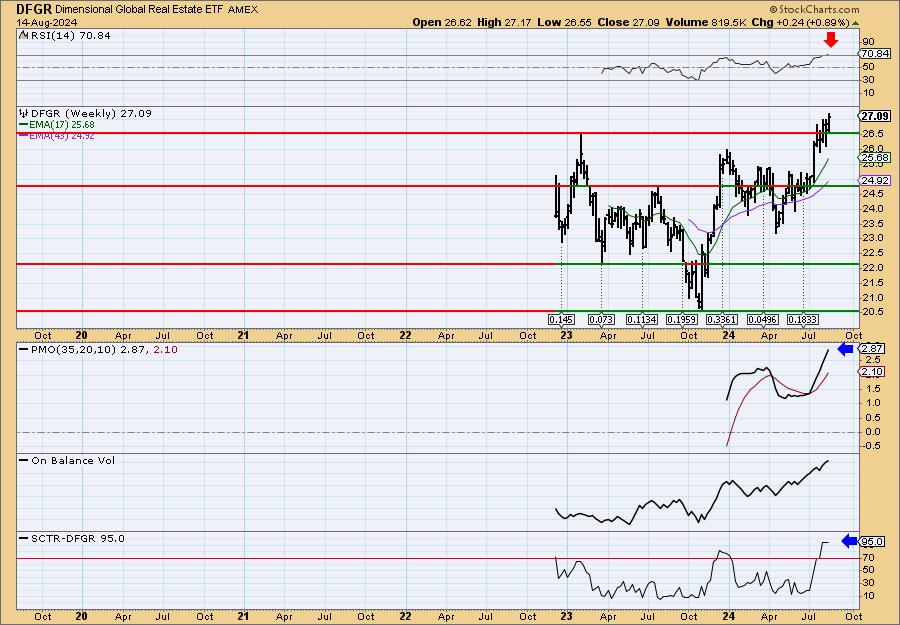900x625 pixels.
Task: Select the EMA(43) 24.92 legend text
Action: [62, 136]
